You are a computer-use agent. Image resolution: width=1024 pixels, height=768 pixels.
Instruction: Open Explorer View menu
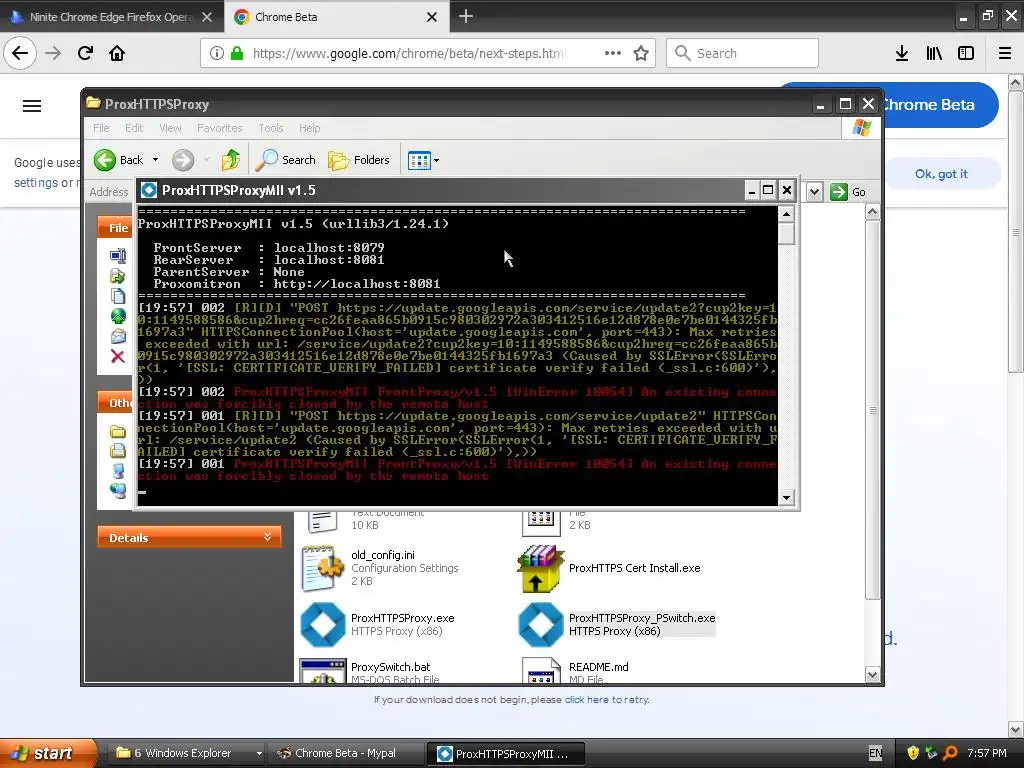coord(170,128)
